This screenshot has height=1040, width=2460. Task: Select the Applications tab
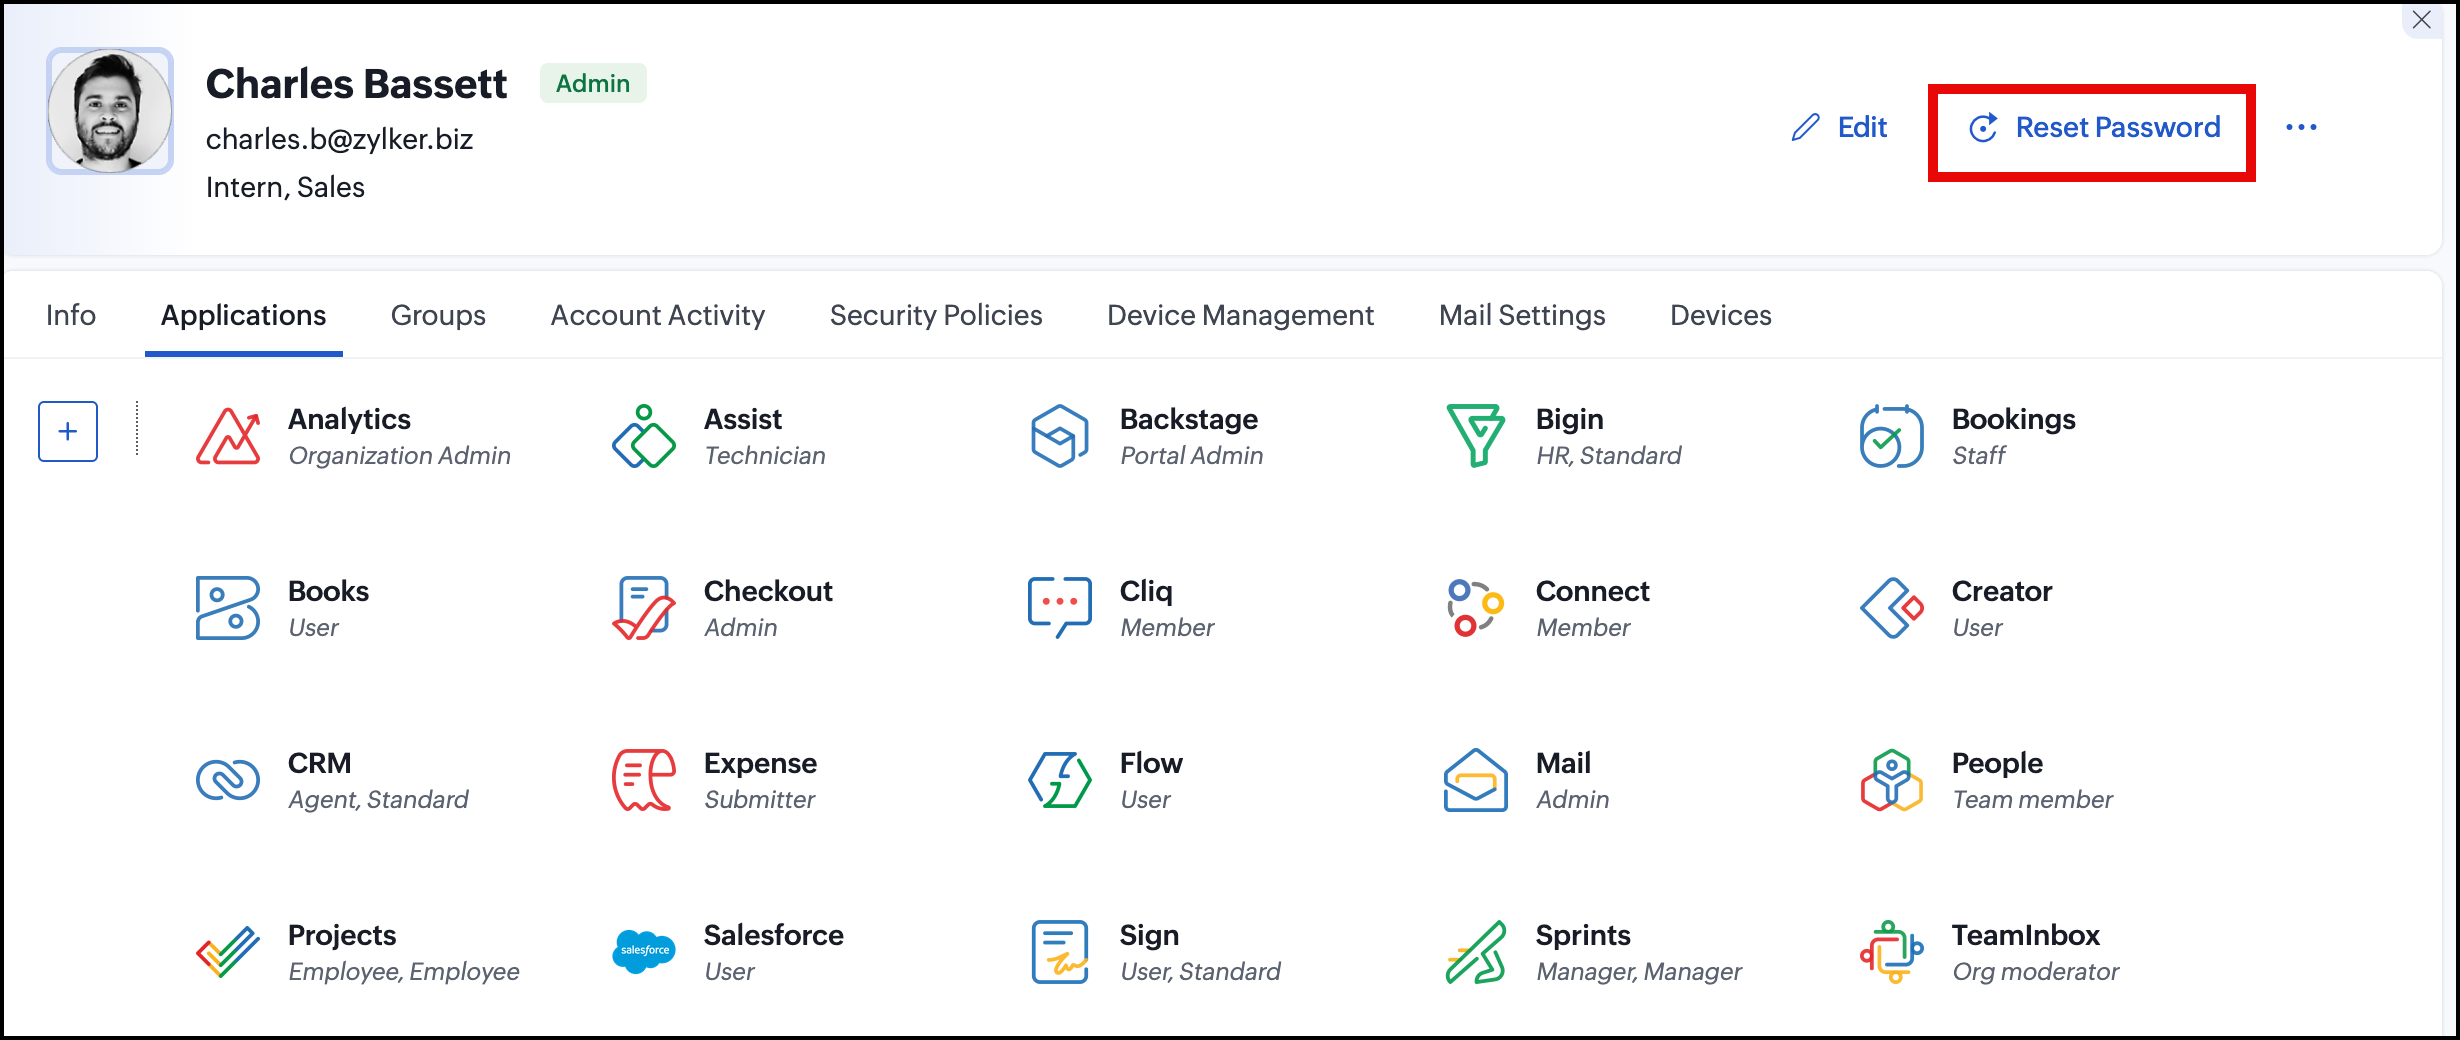[244, 315]
